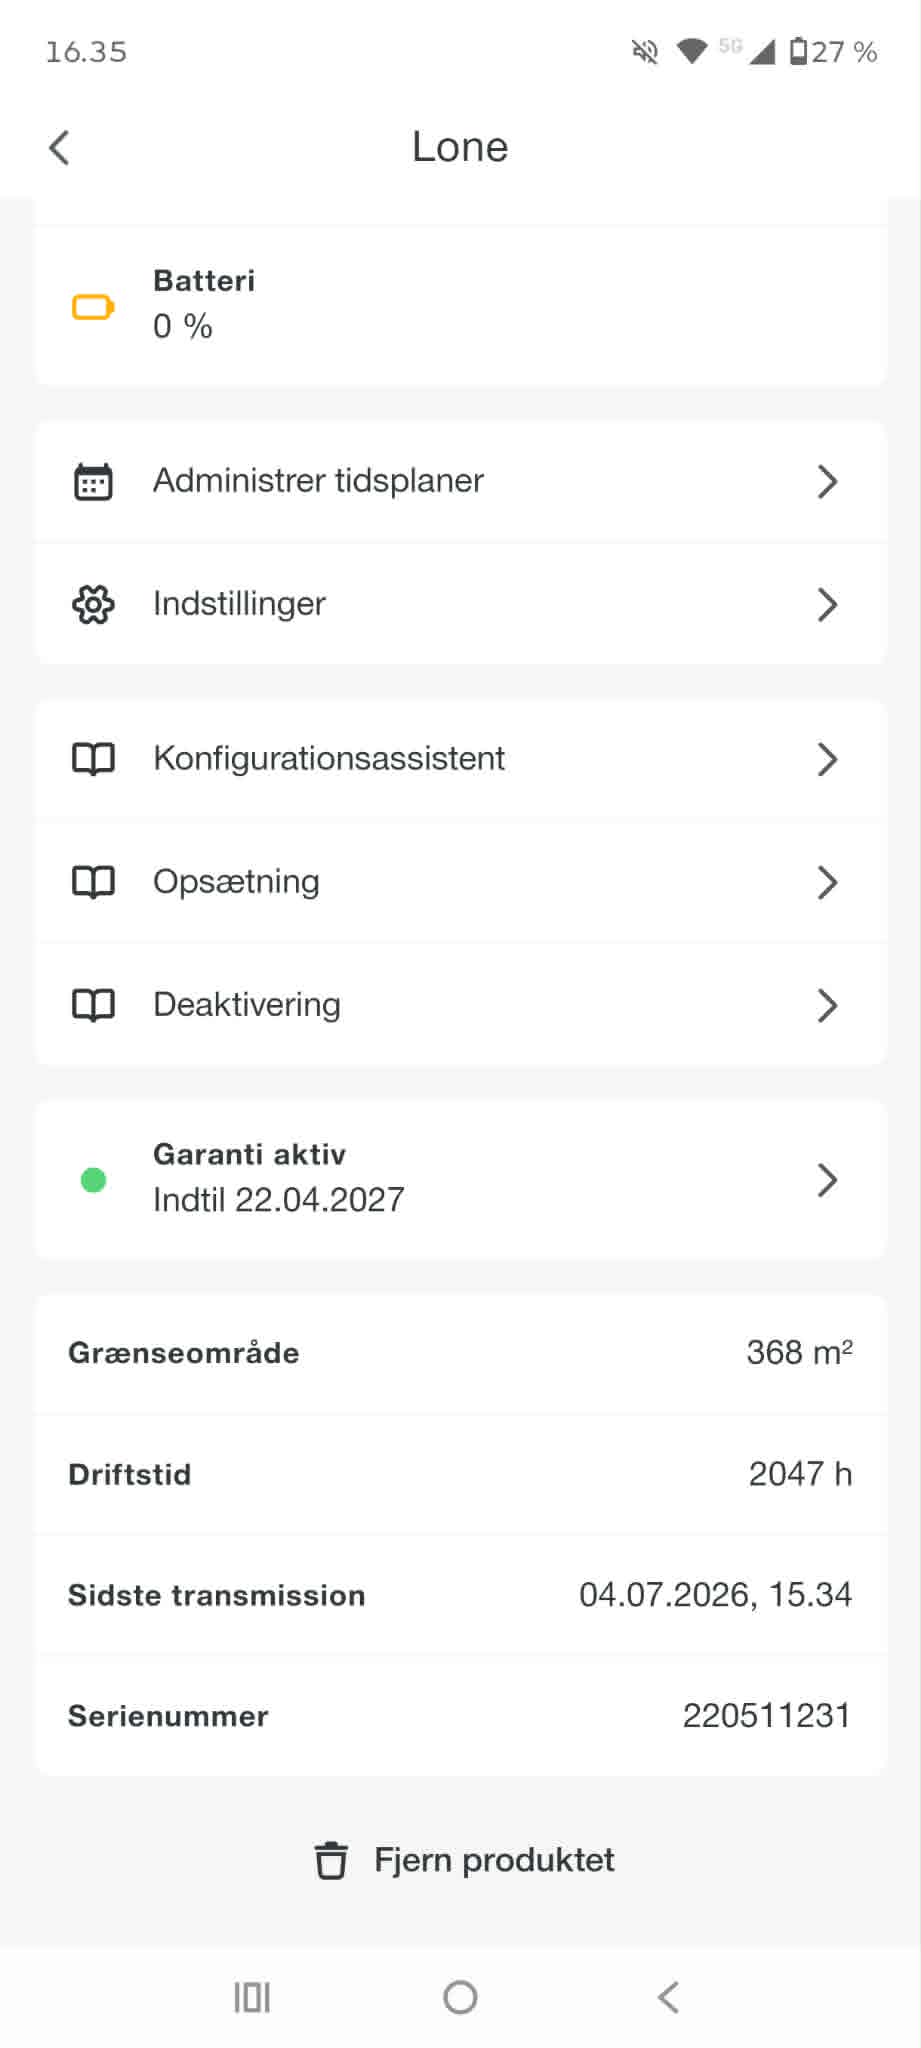Open the Konfigurationsassistent menu entry
Screen dimensions: 921x2048
click(461, 759)
